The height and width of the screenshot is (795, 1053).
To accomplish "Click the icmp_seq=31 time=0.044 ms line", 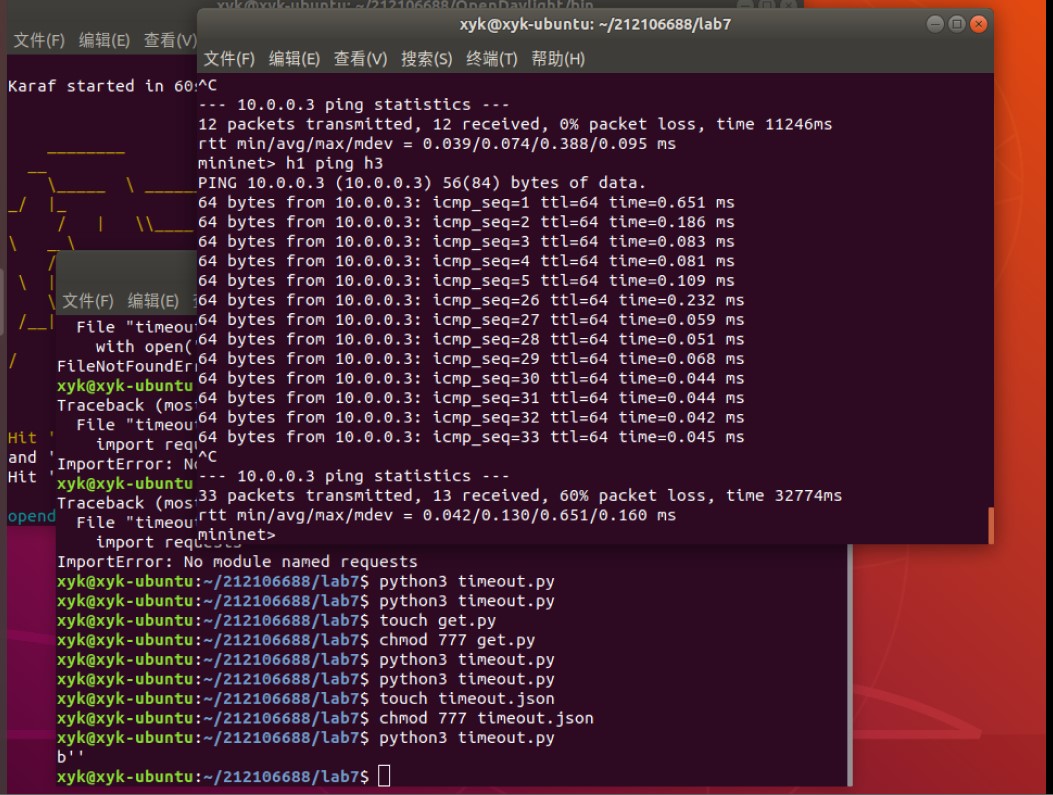I will pos(471,398).
